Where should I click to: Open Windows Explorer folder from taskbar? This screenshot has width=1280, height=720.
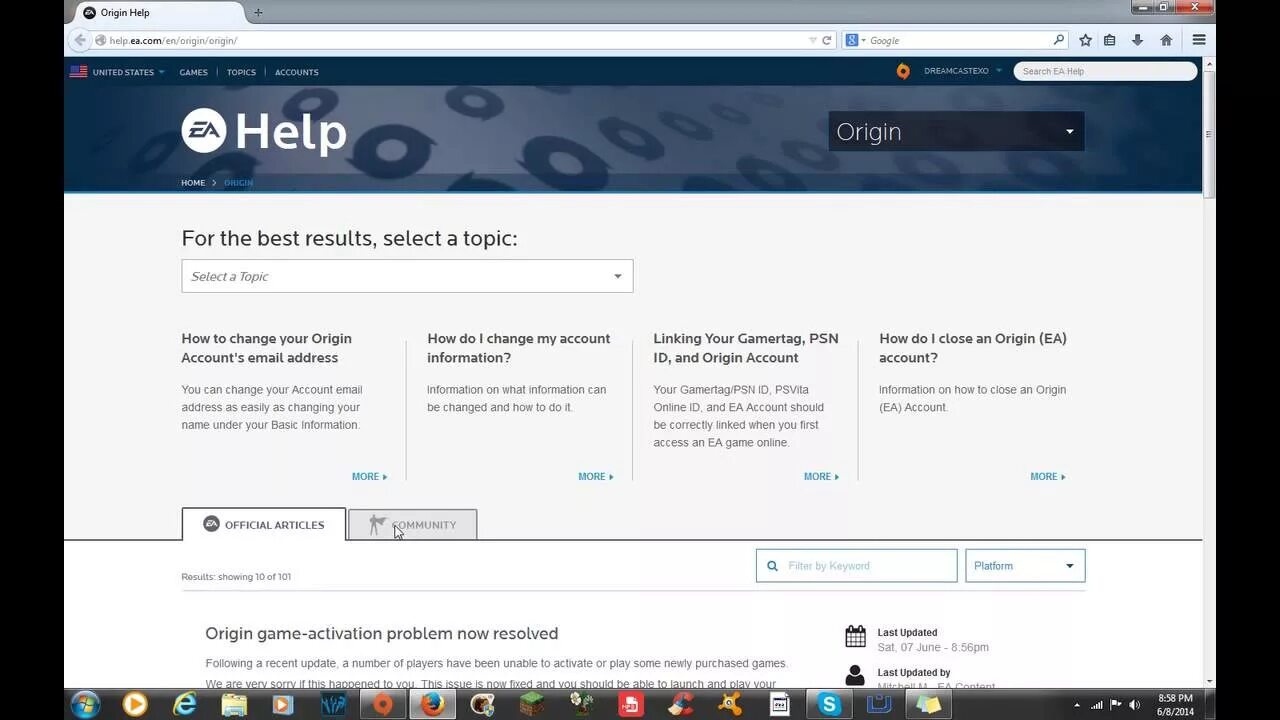tap(234, 704)
